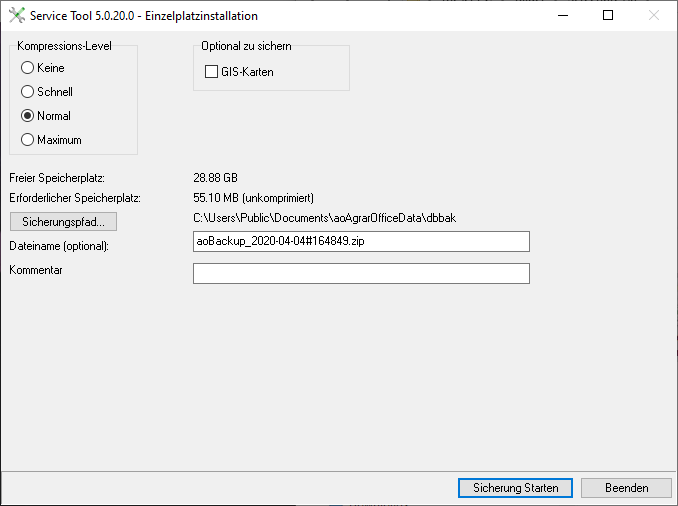Click the window title Service Tool 5.0.20.0 - Einzelplatzinstallation
The width and height of the screenshot is (678, 506).
144,16
